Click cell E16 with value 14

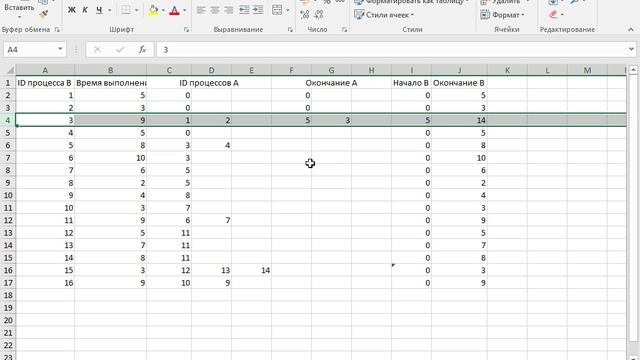point(251,270)
